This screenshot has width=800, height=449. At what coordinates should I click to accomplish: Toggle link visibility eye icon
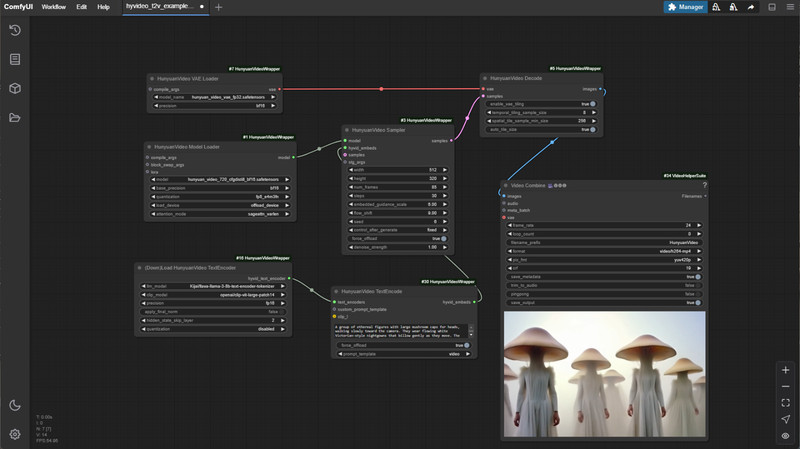[x=786, y=436]
